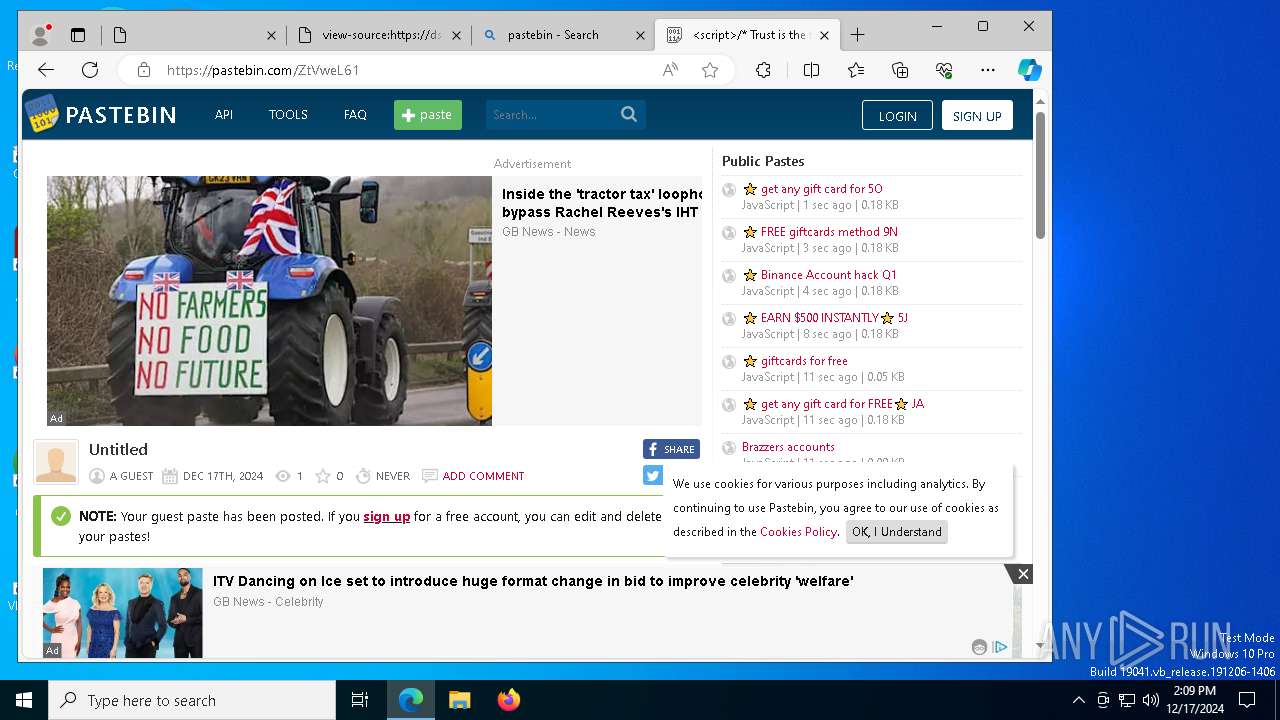The height and width of the screenshot is (720, 1280).
Task: Click the SIGN UP button
Action: 977,116
